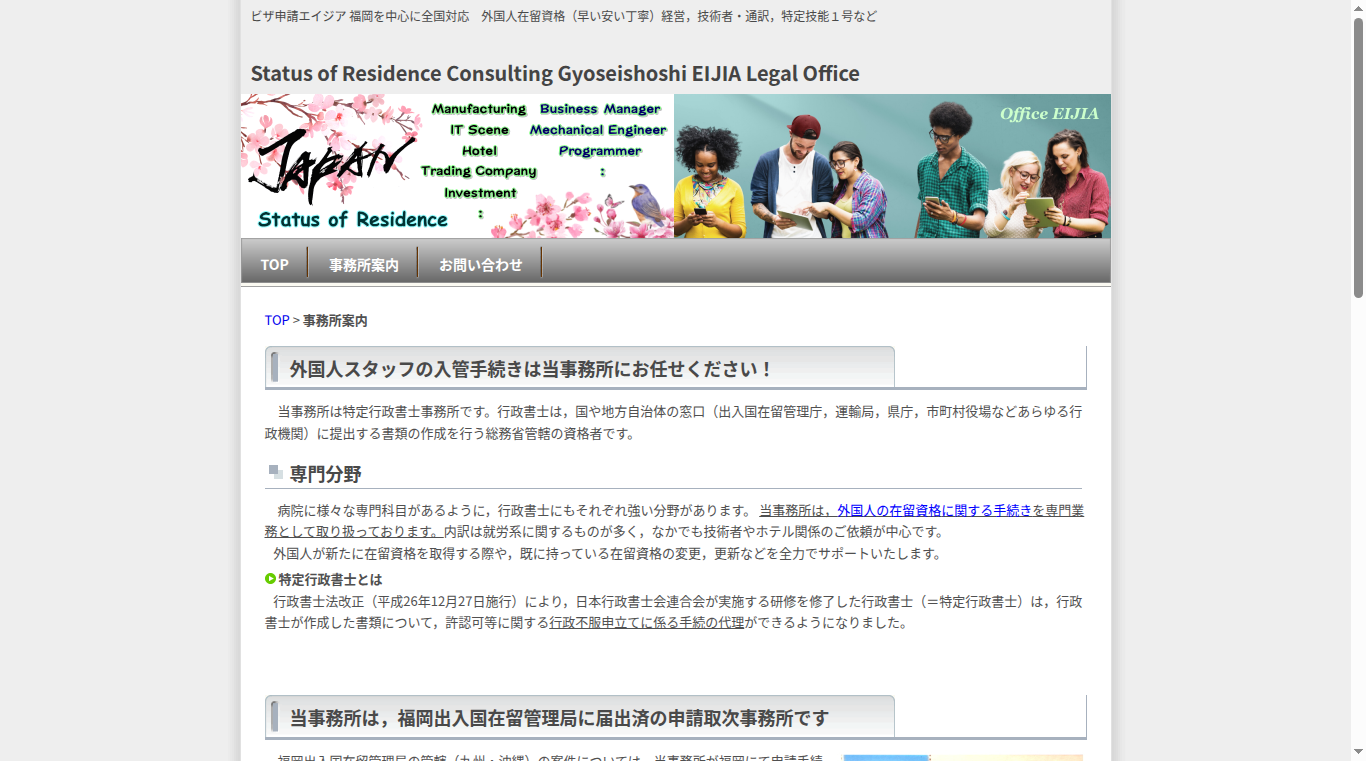1366x761 pixels.
Task: Click the Office EIJIA text in banner
Action: click(1048, 114)
